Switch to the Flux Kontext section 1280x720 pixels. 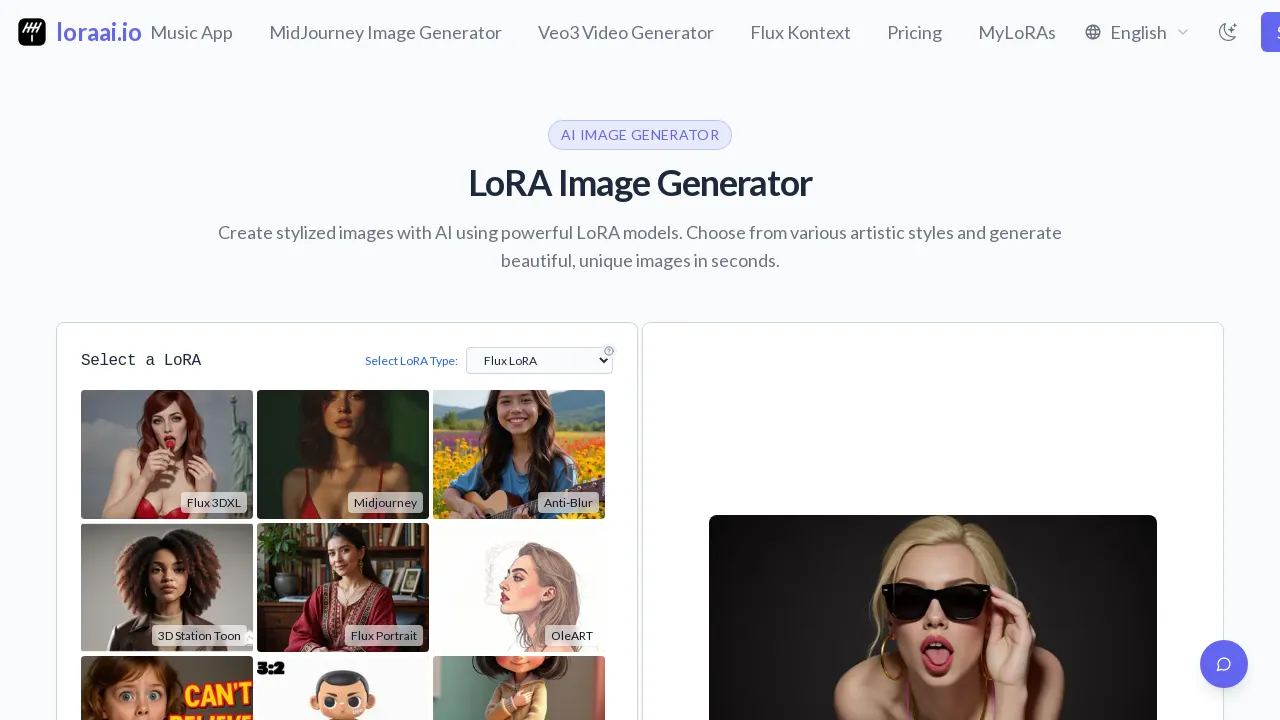coord(800,32)
